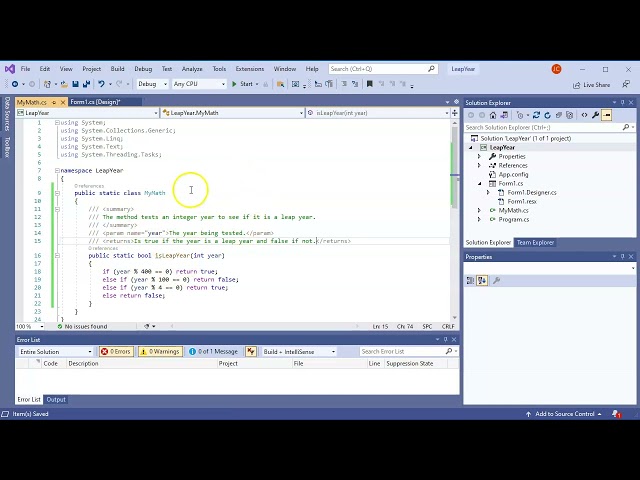The image size is (640, 480).
Task: Click Show All Files in Solution Explorer
Action: click(x=570, y=116)
